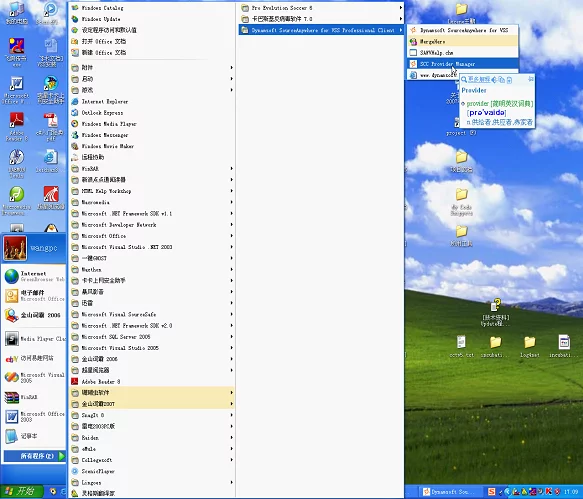Viewport: 583px width, 499px height.
Task: Open the SnagIt 8 folder
Action: point(152,415)
